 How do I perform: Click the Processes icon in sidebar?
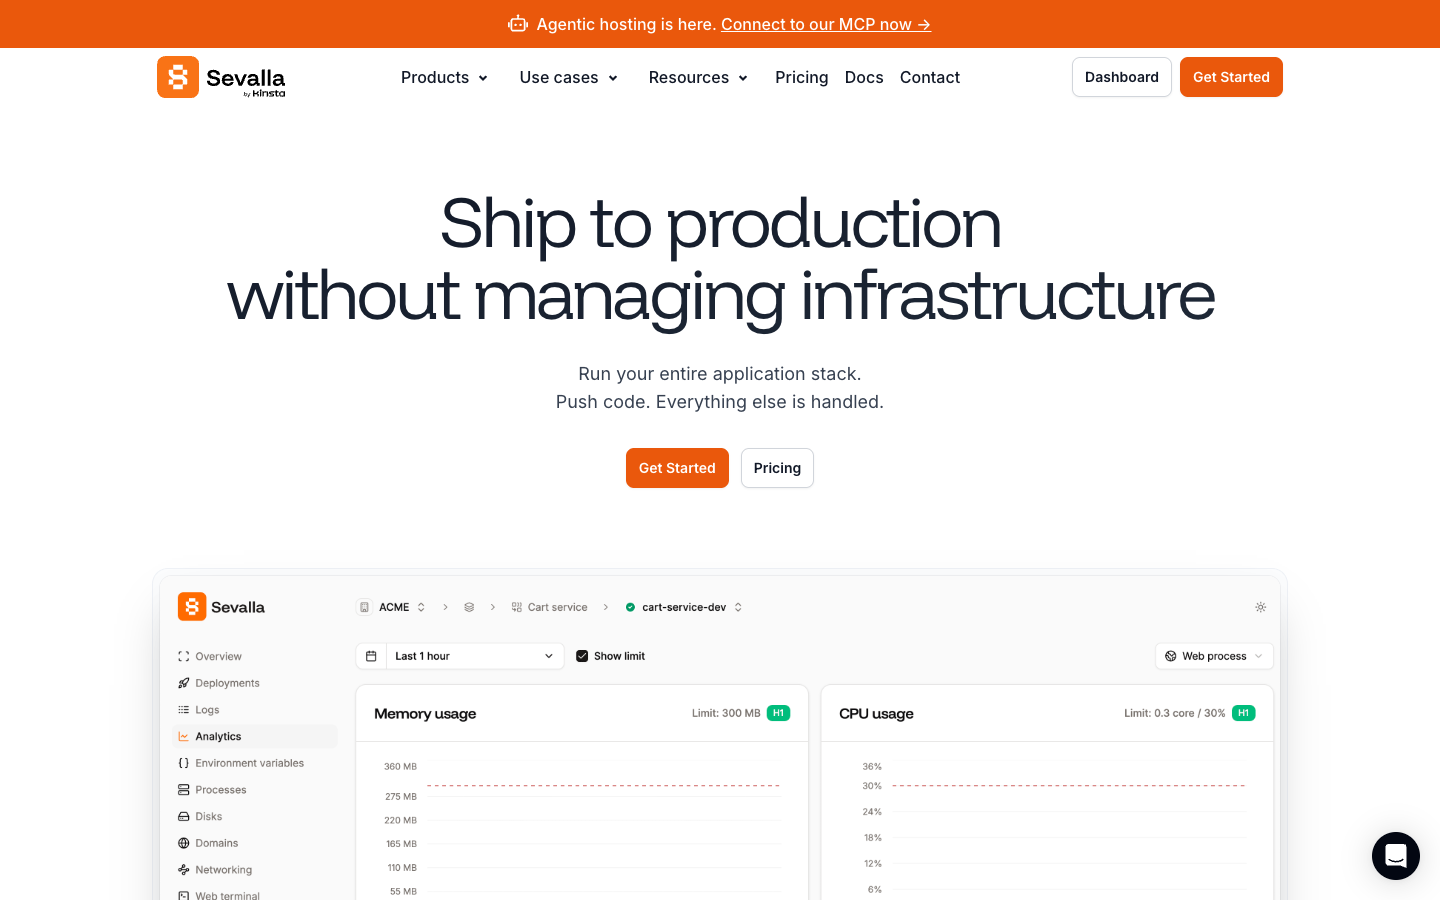(184, 790)
